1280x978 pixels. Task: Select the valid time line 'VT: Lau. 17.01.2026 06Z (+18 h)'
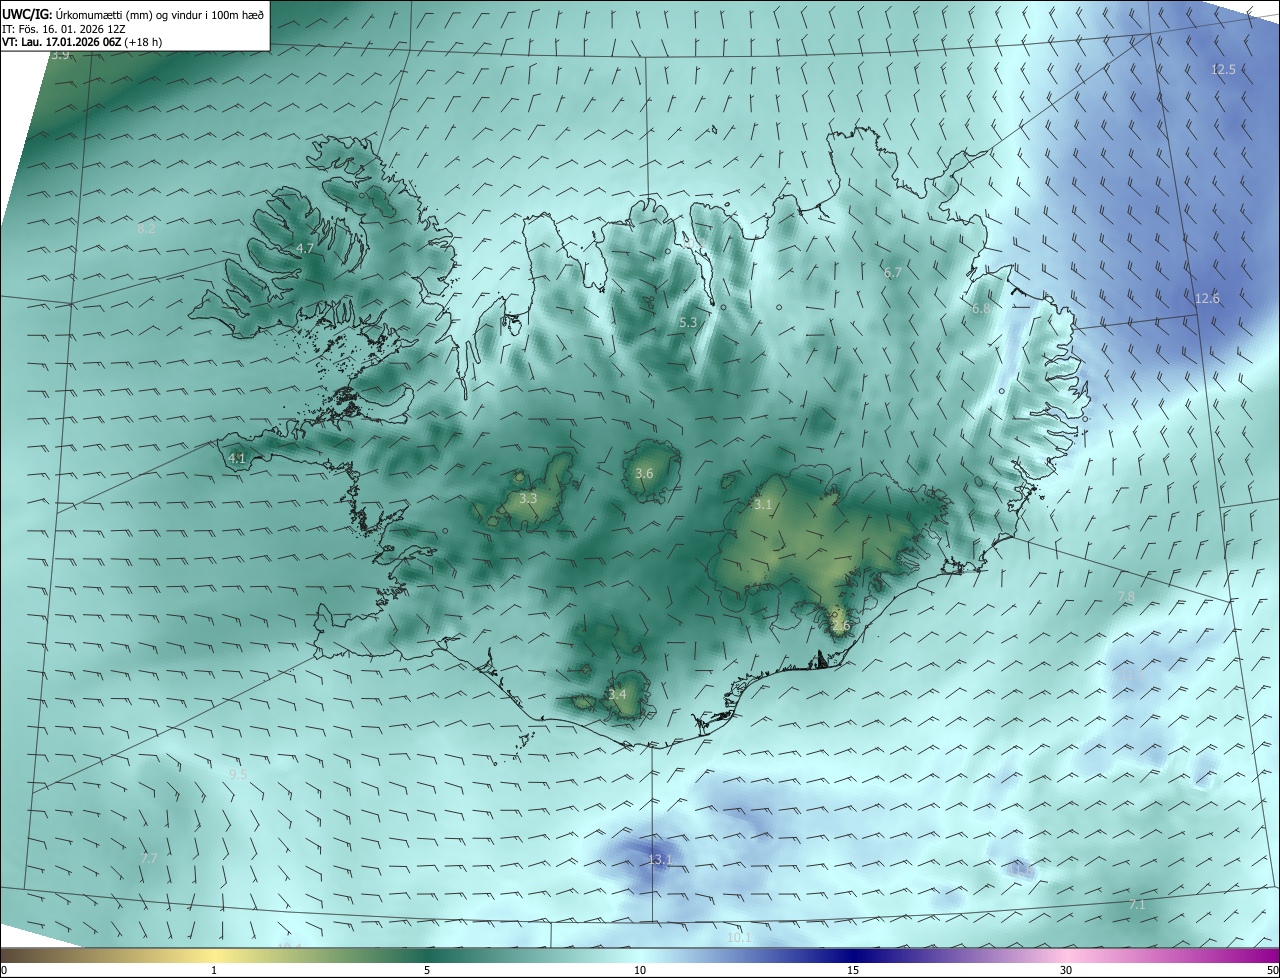click(82, 42)
